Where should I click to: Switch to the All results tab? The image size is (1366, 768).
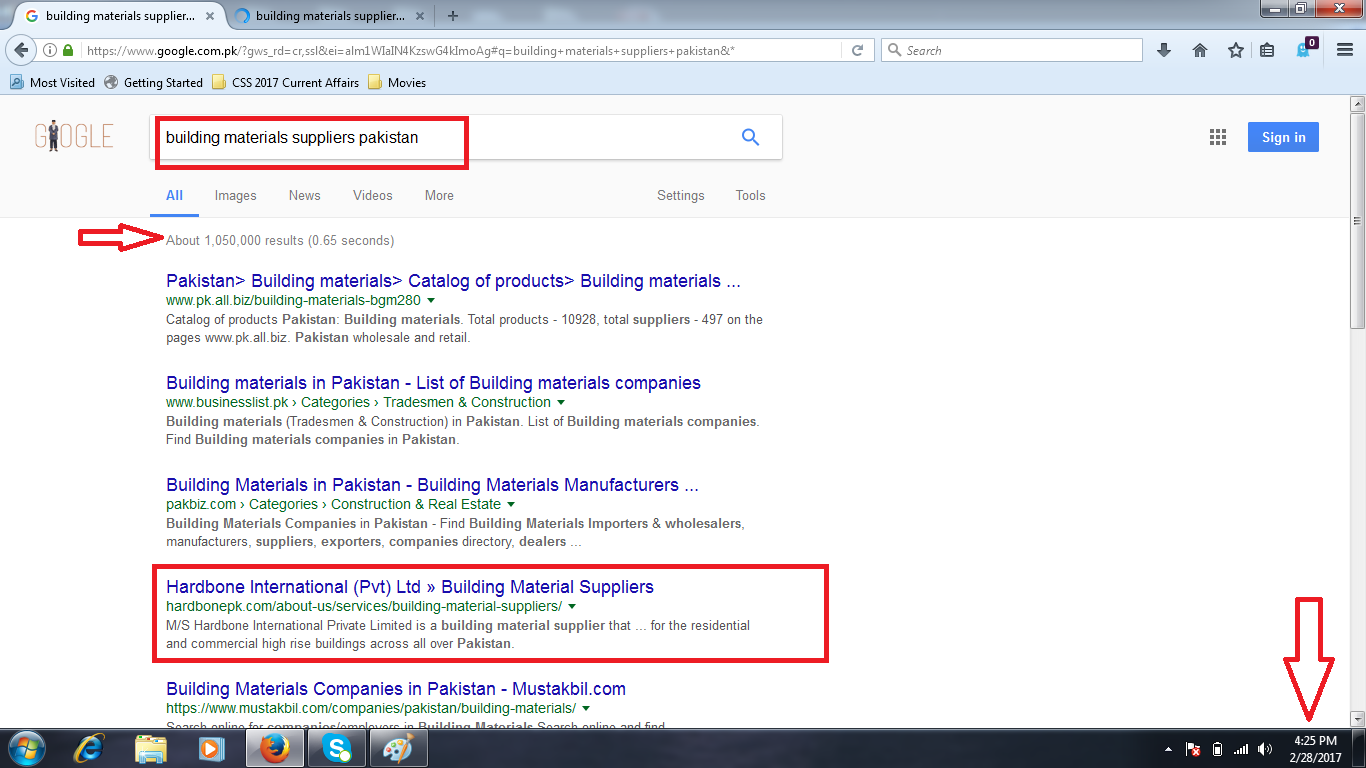[x=174, y=195]
